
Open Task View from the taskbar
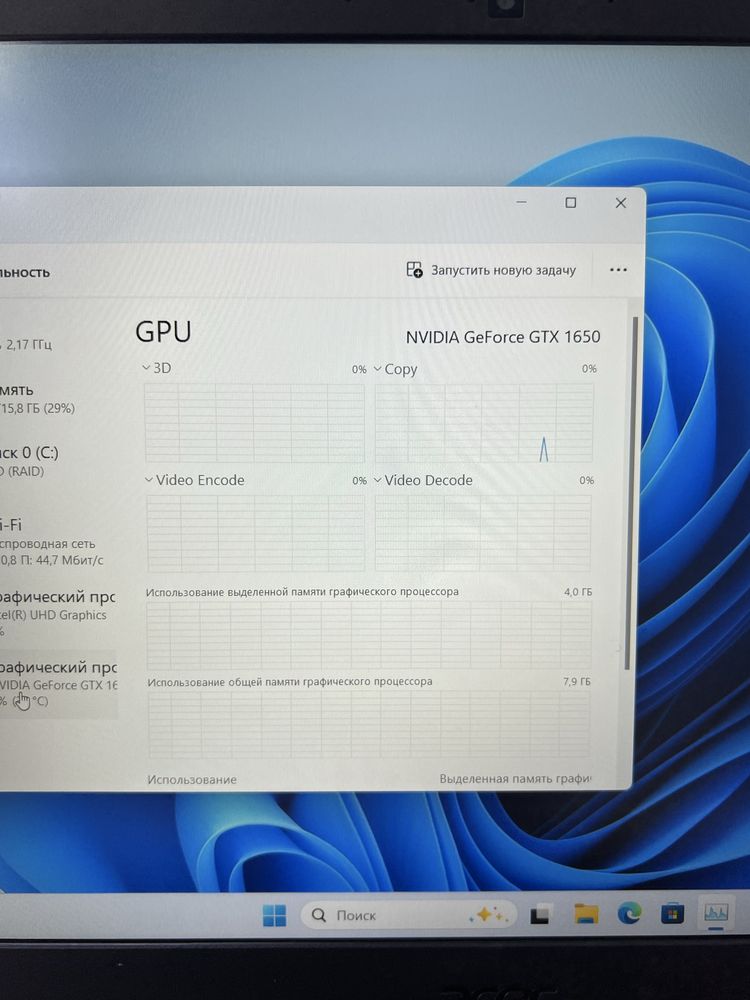point(540,915)
